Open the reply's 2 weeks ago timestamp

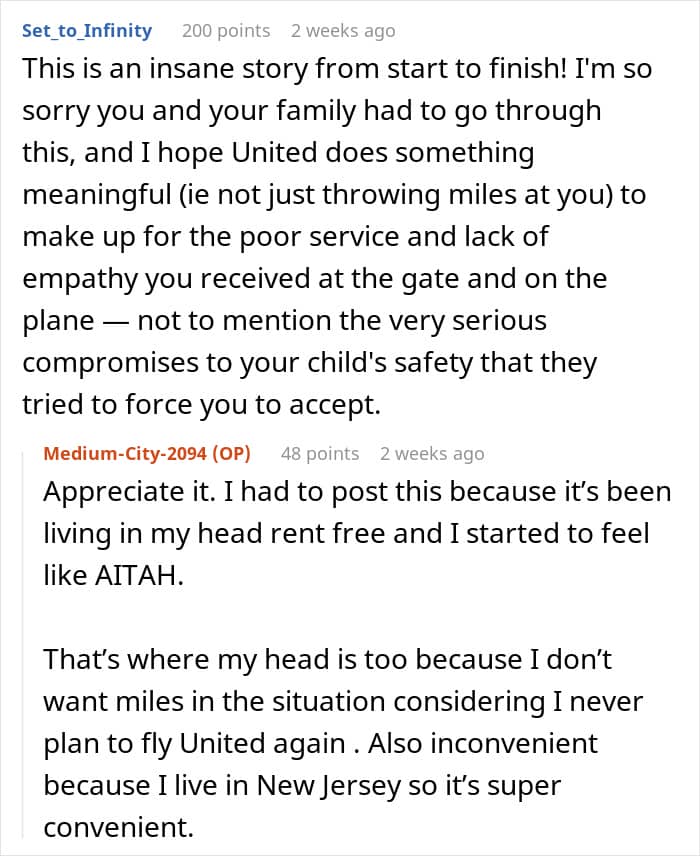[432, 453]
